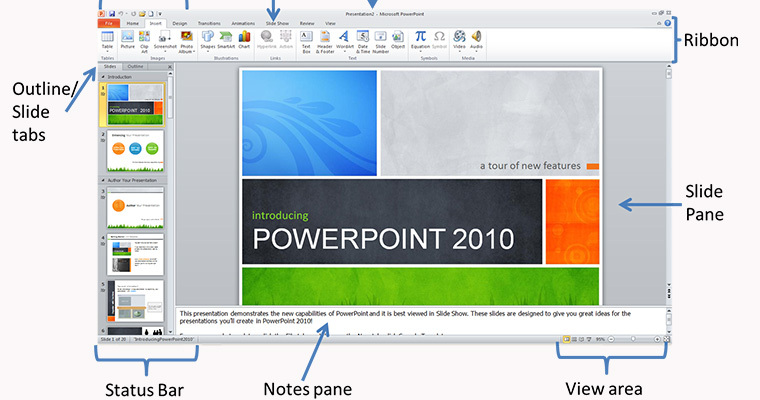Click the Hyperlink button

(x=266, y=40)
